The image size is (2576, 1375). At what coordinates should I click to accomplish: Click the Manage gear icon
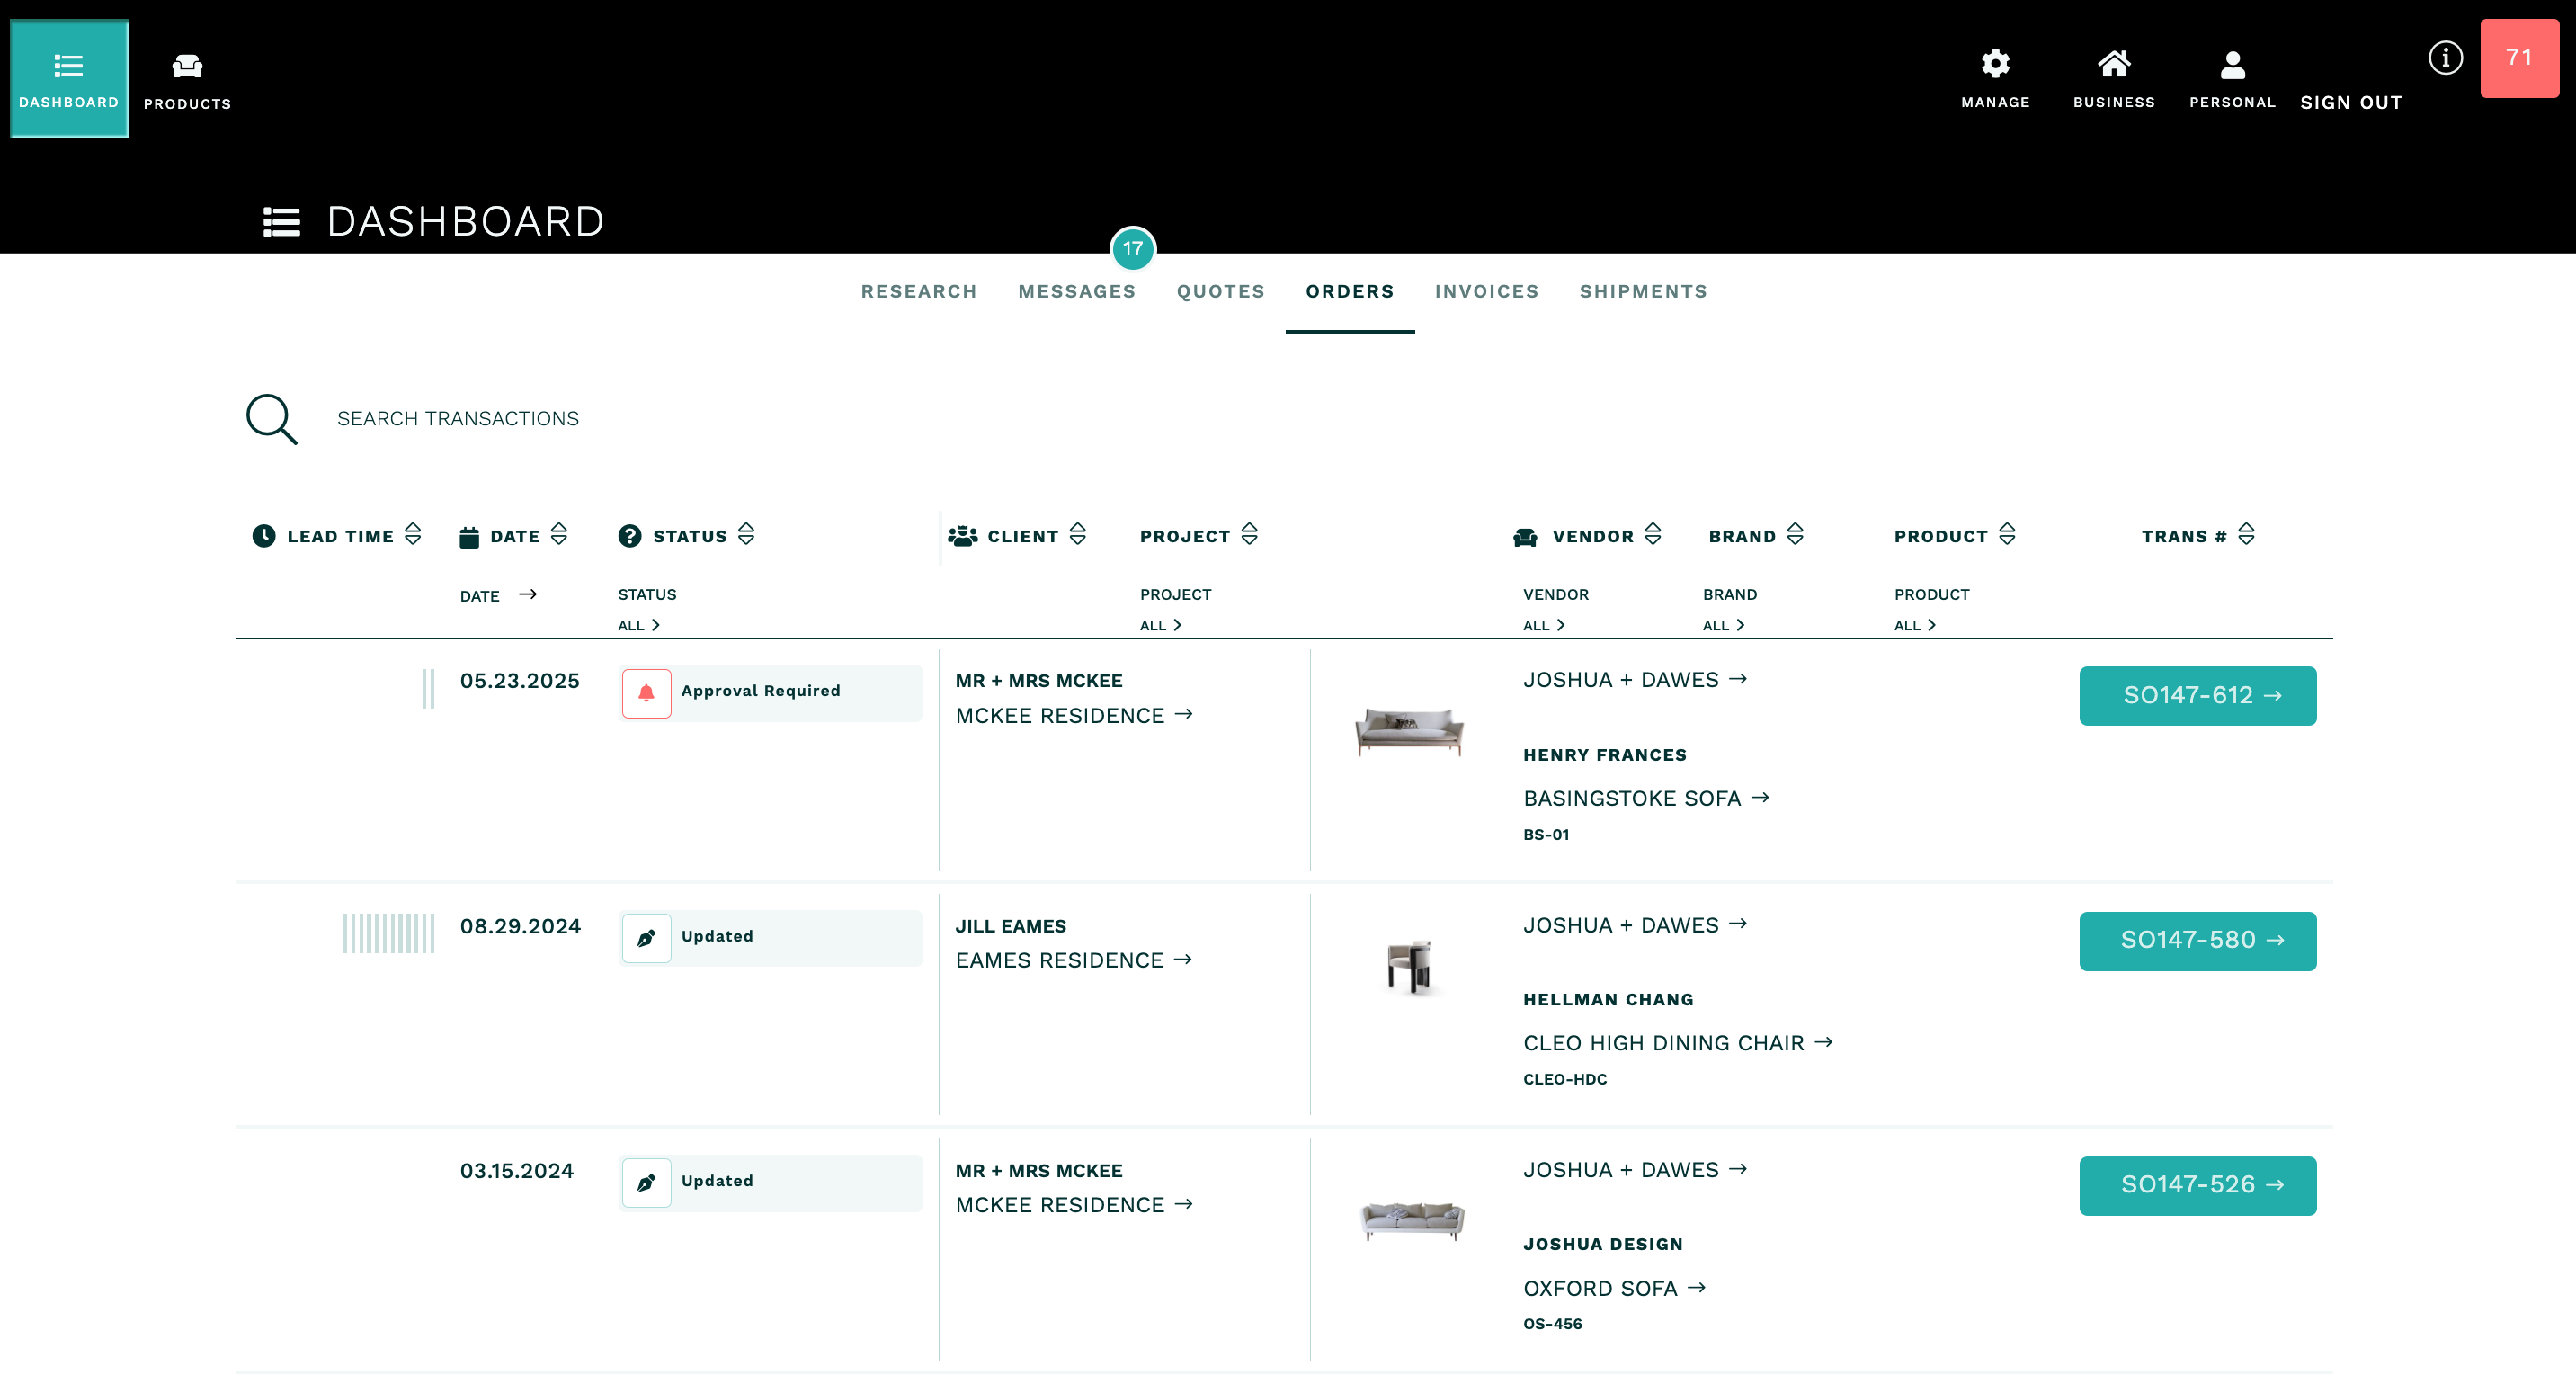point(1995,63)
